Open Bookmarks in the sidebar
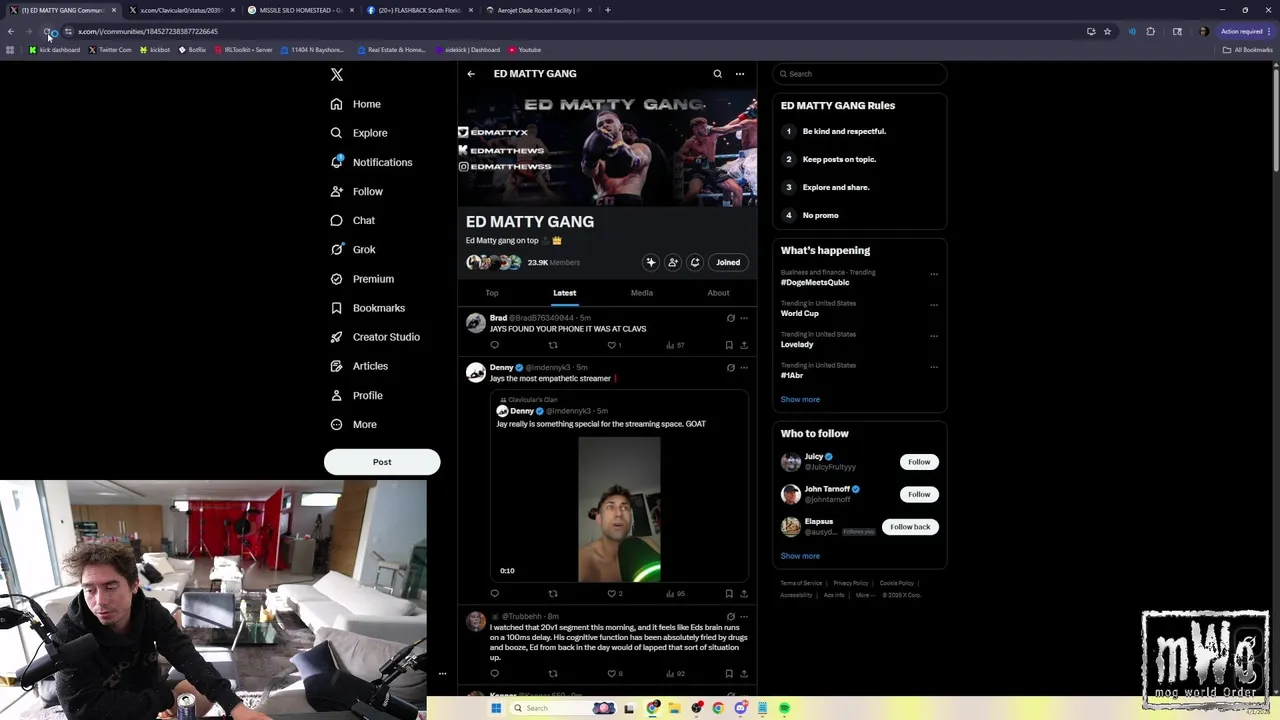Screen dimensions: 1280x720 point(367,308)
